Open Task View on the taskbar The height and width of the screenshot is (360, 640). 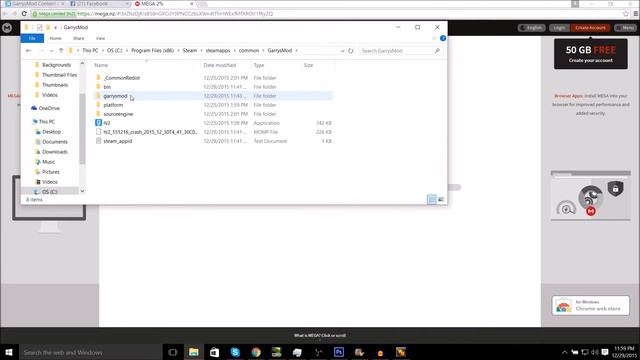[x=173, y=352]
